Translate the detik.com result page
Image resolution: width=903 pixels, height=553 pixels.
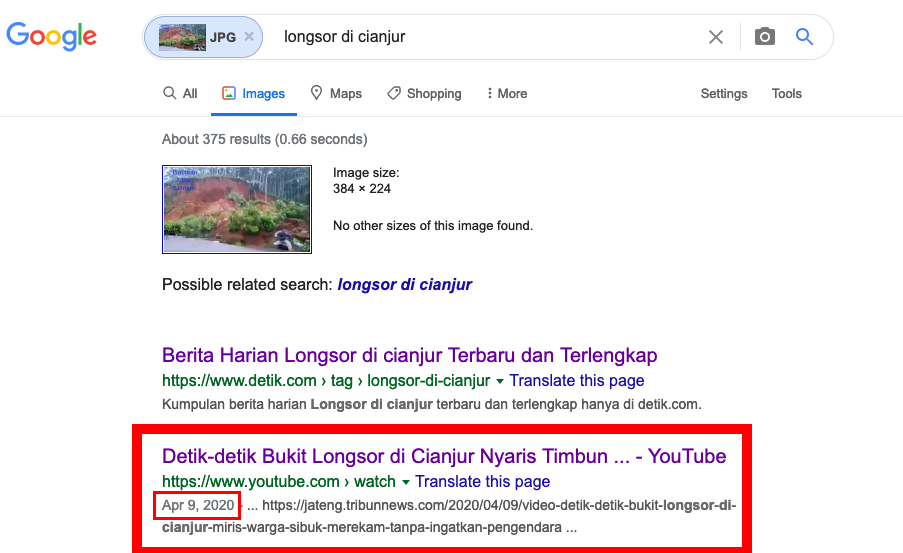(576, 381)
